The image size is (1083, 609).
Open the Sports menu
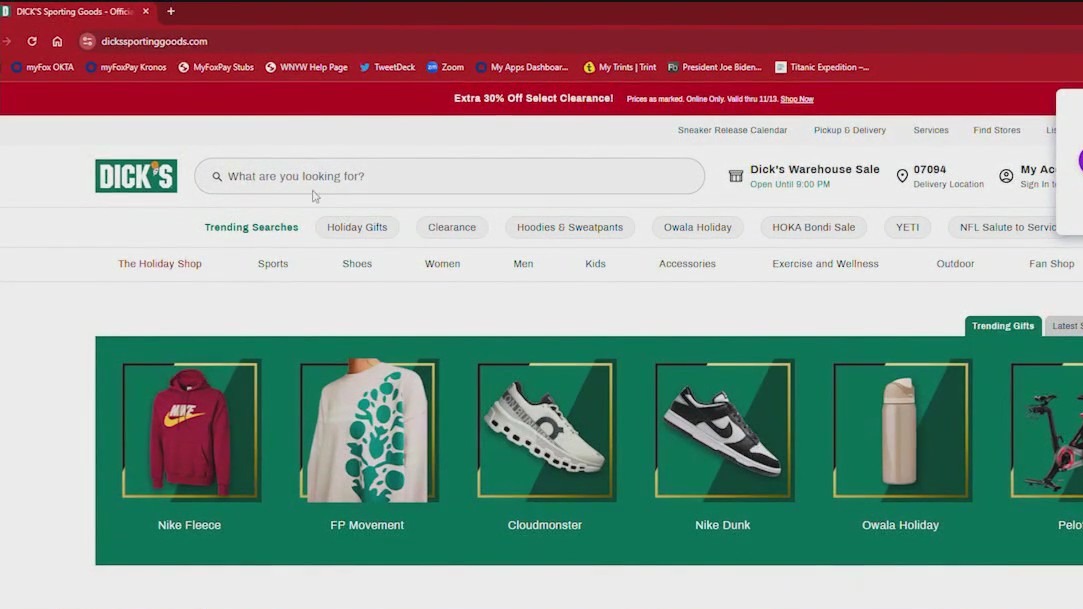coord(273,264)
